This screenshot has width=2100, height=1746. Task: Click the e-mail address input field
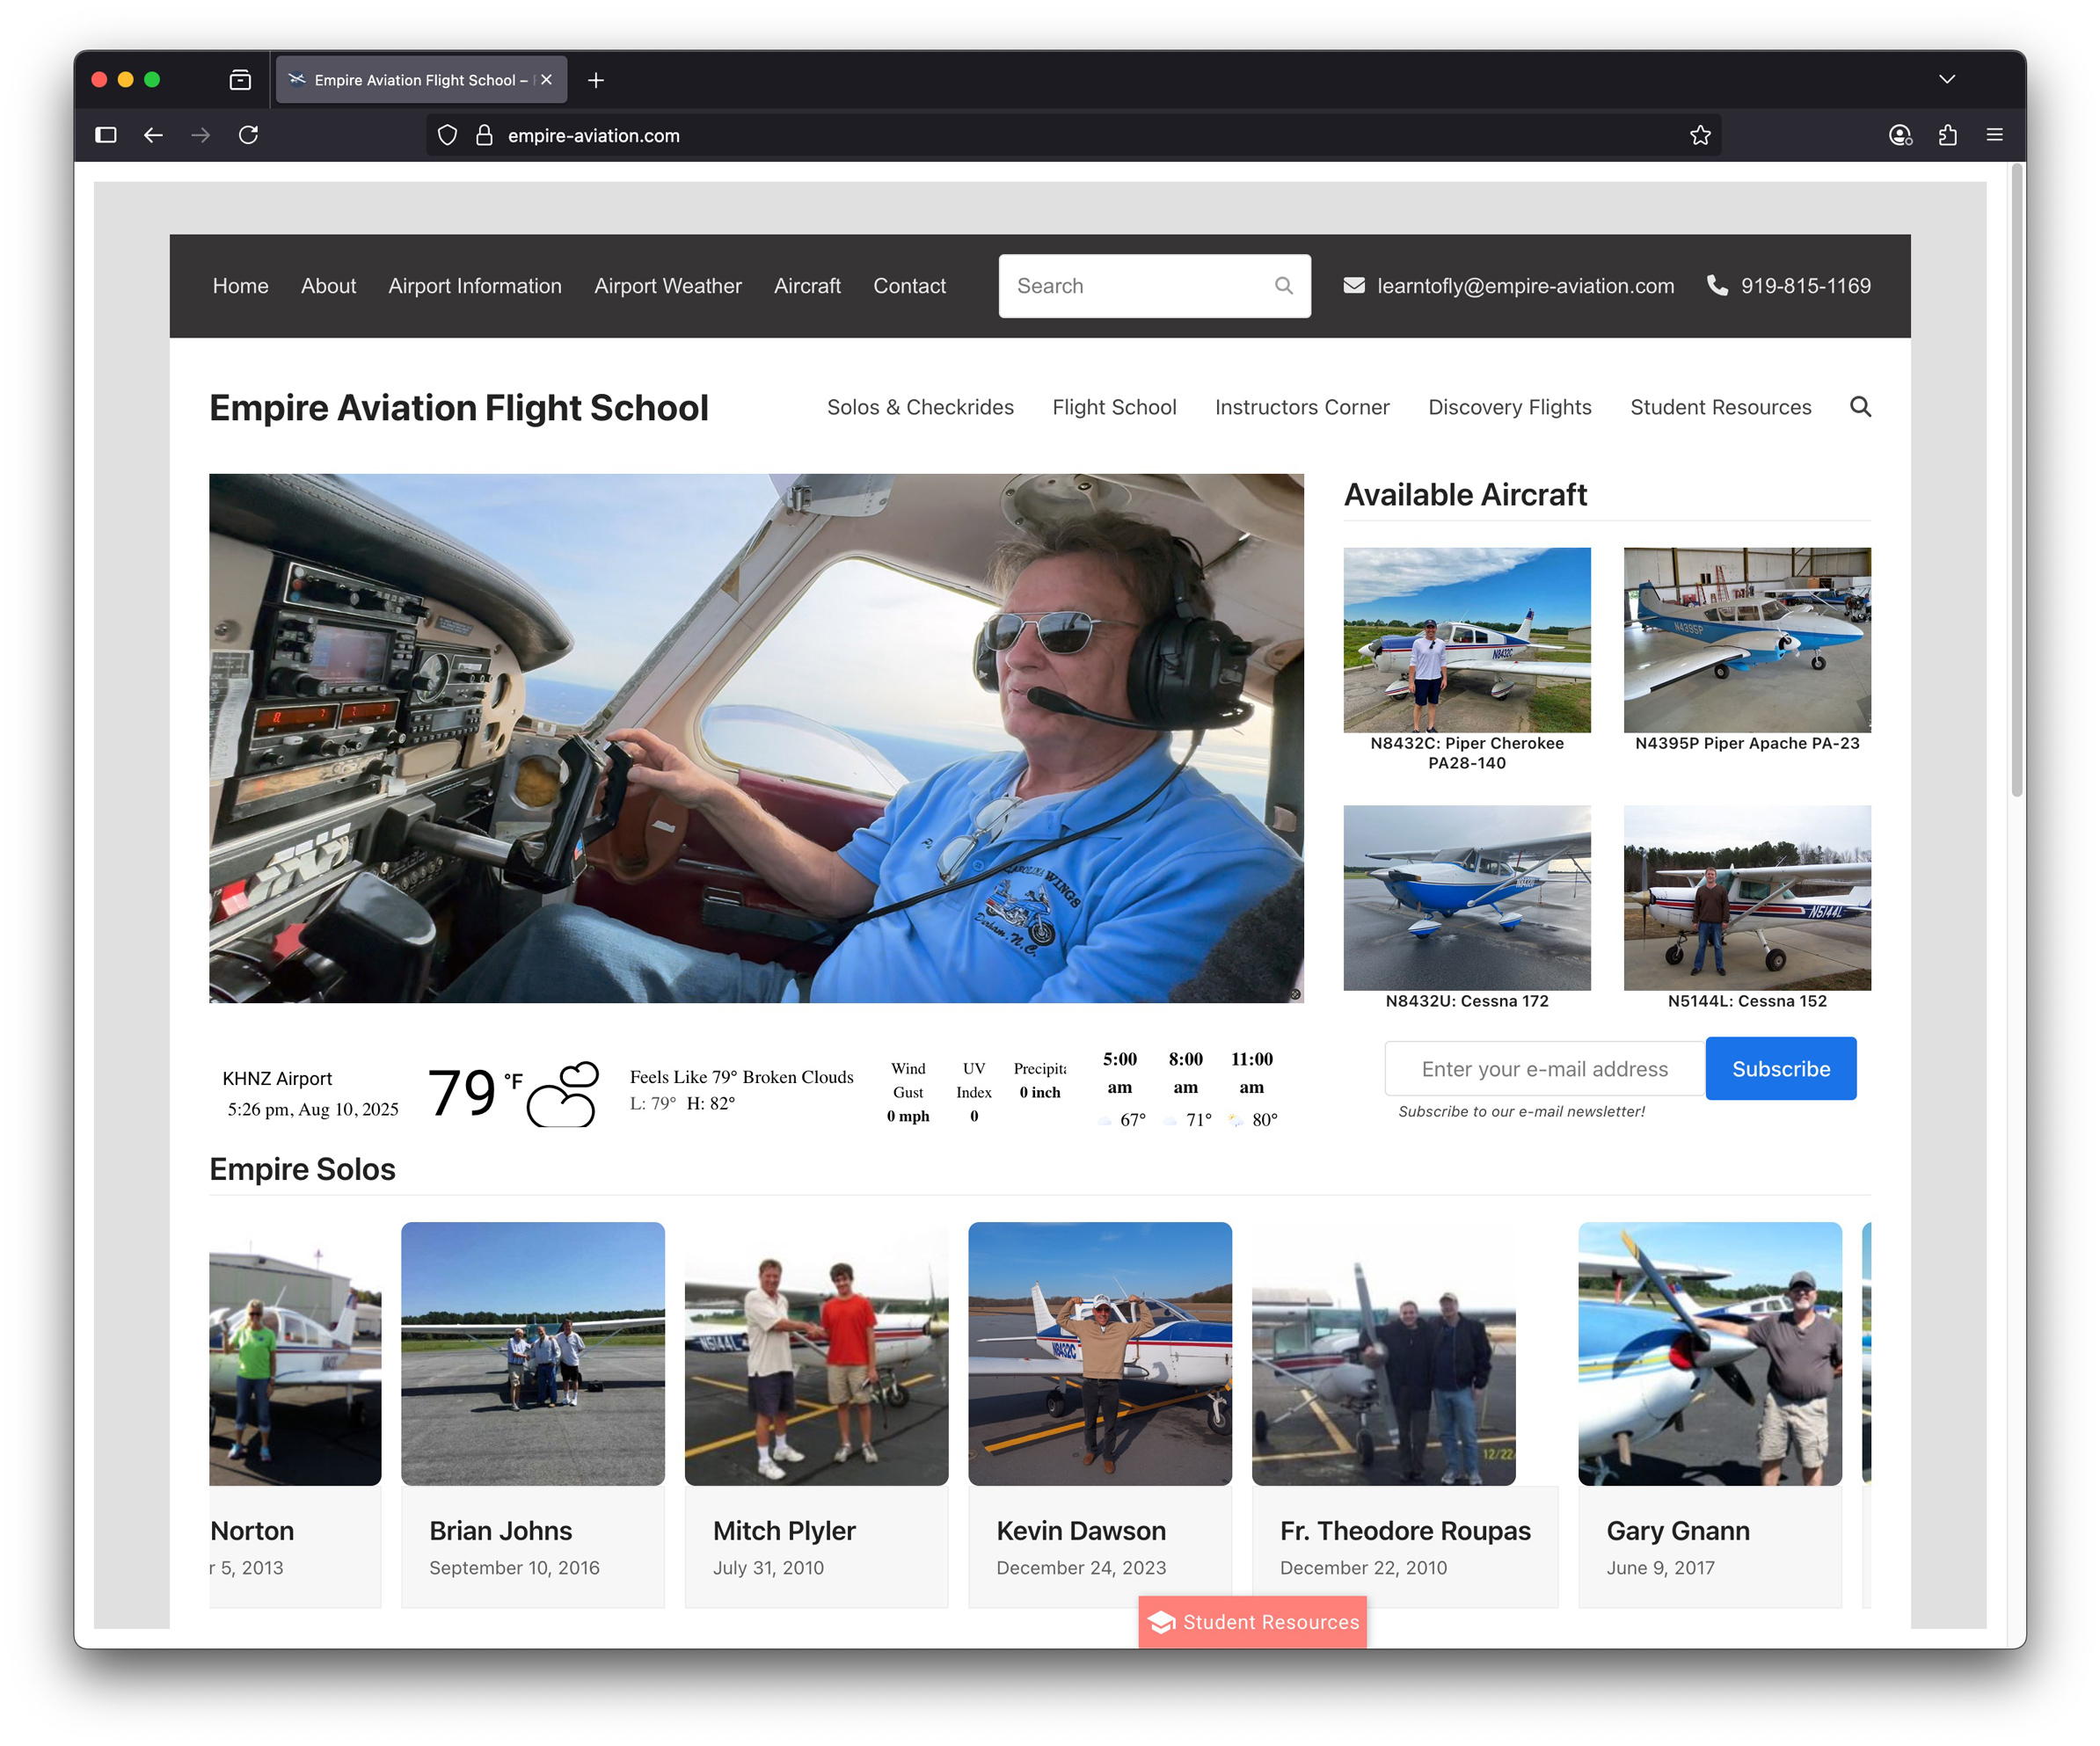1545,1069
